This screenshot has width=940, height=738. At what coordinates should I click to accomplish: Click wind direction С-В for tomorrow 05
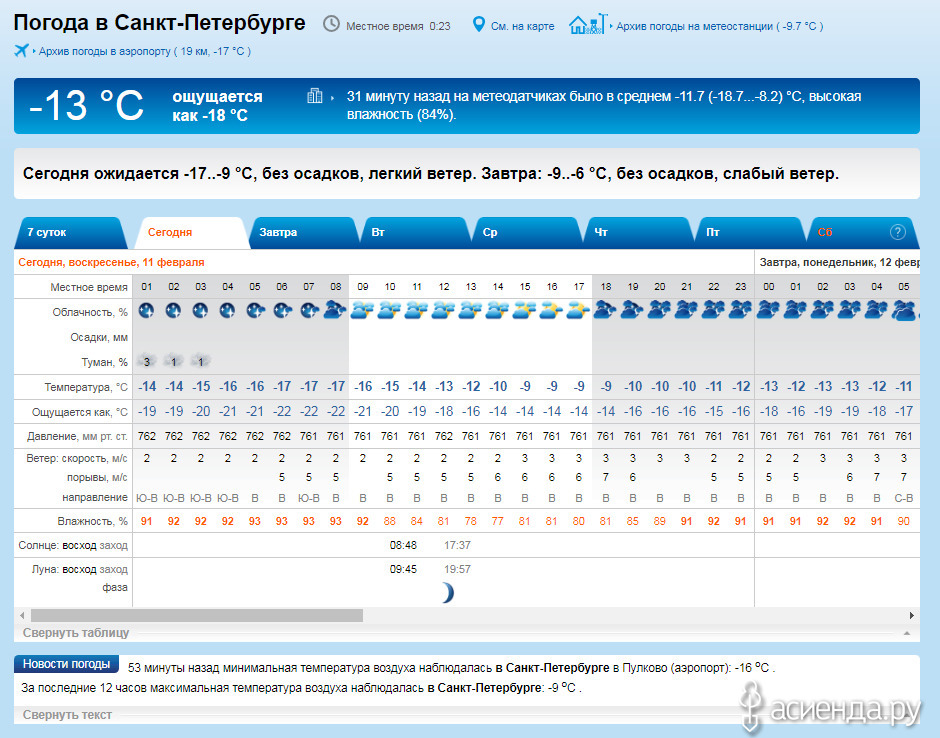[903, 498]
